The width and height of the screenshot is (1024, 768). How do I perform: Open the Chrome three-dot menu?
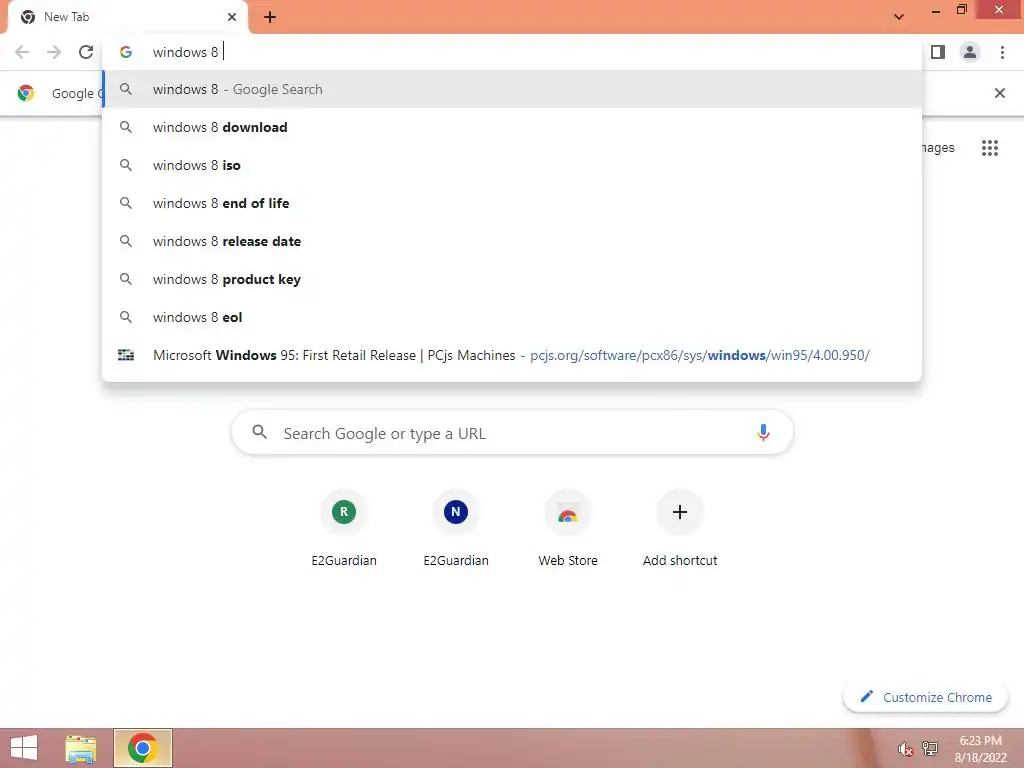[x=1002, y=52]
